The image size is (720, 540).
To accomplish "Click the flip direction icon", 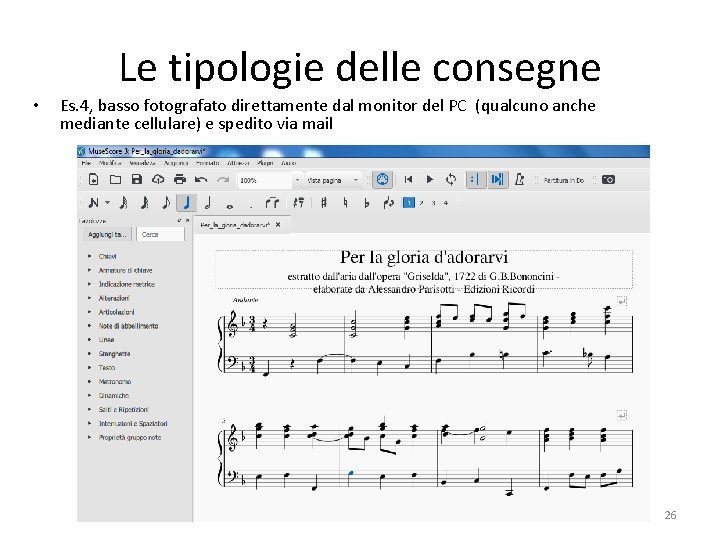I will point(388,202).
